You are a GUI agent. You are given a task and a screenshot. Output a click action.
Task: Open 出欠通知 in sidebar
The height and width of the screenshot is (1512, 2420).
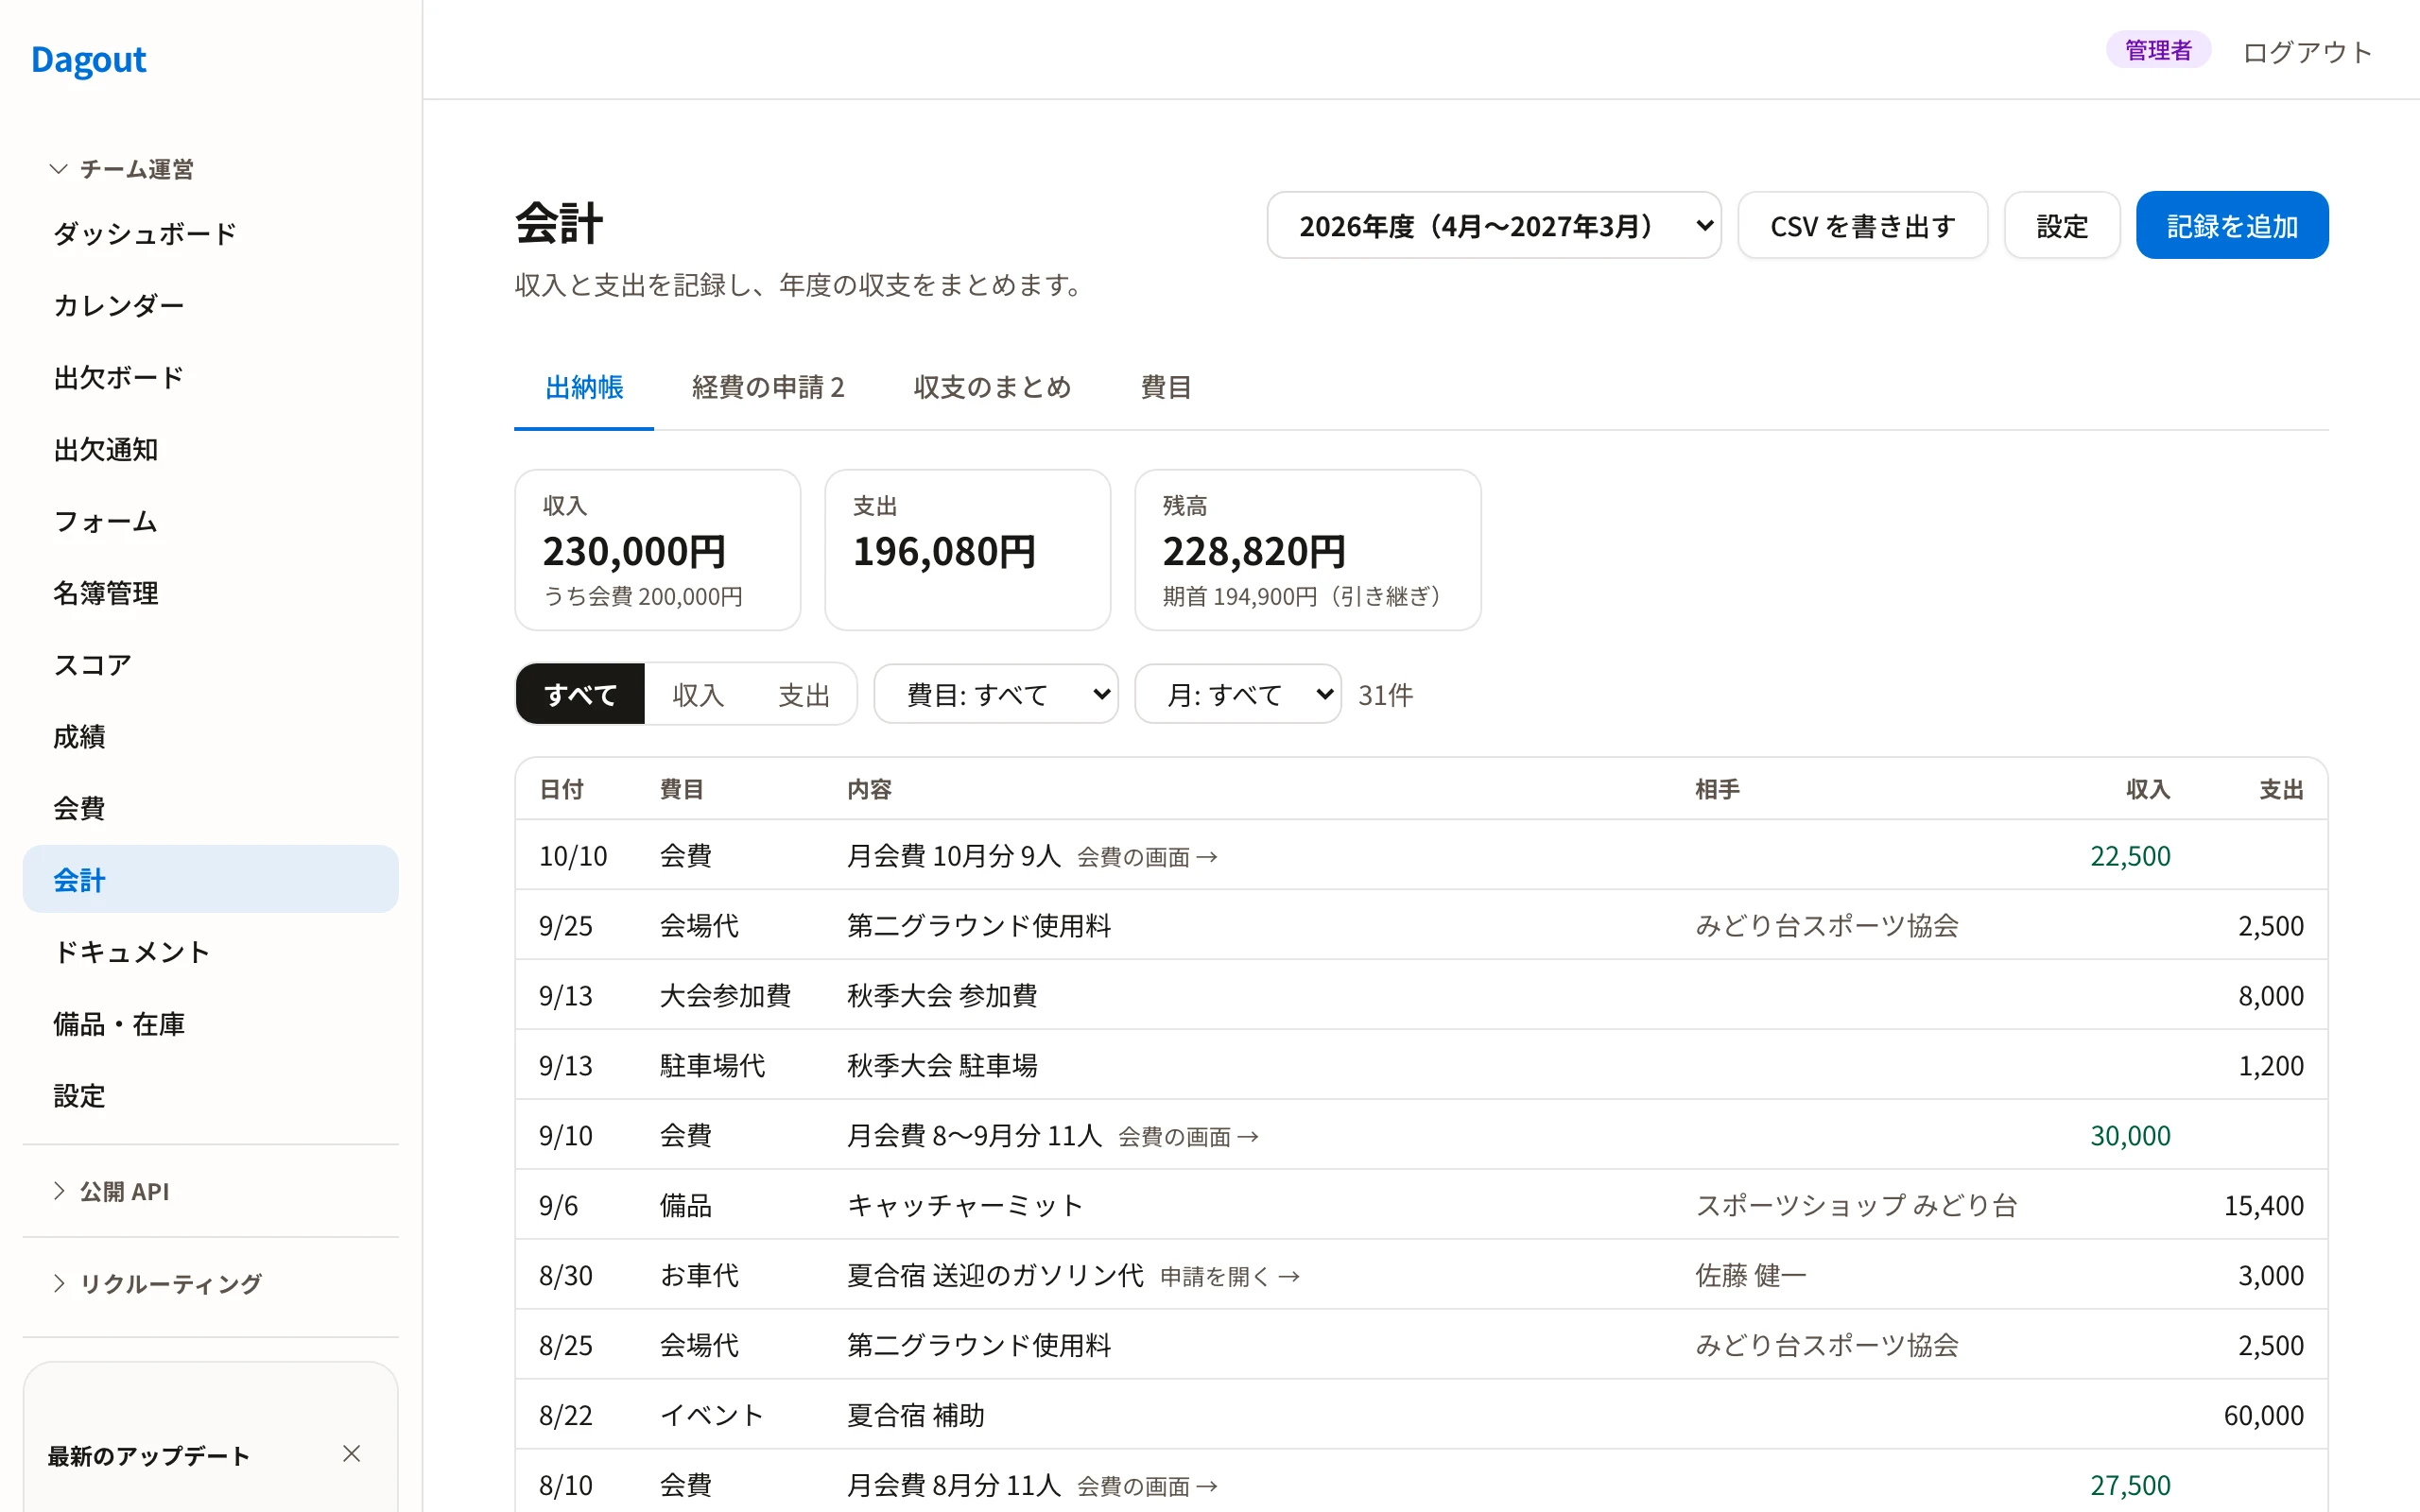210,450
